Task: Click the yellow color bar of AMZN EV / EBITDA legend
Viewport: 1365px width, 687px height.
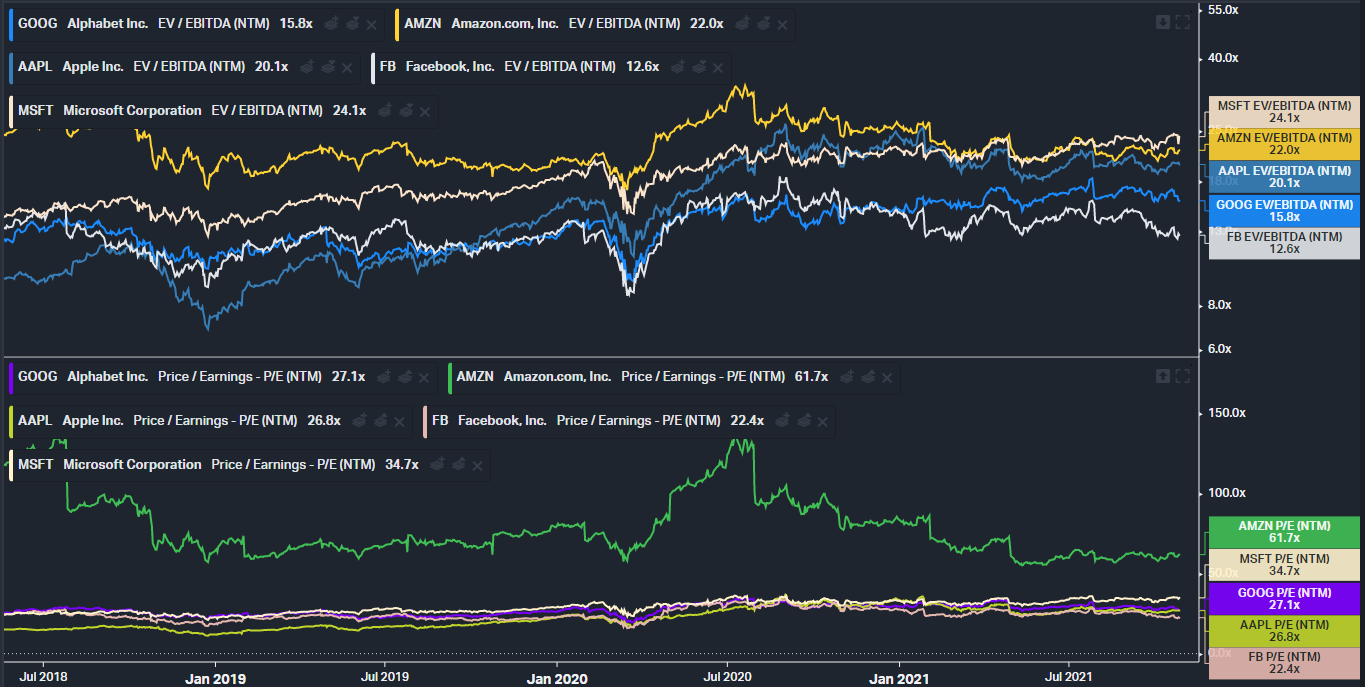Action: pos(396,24)
